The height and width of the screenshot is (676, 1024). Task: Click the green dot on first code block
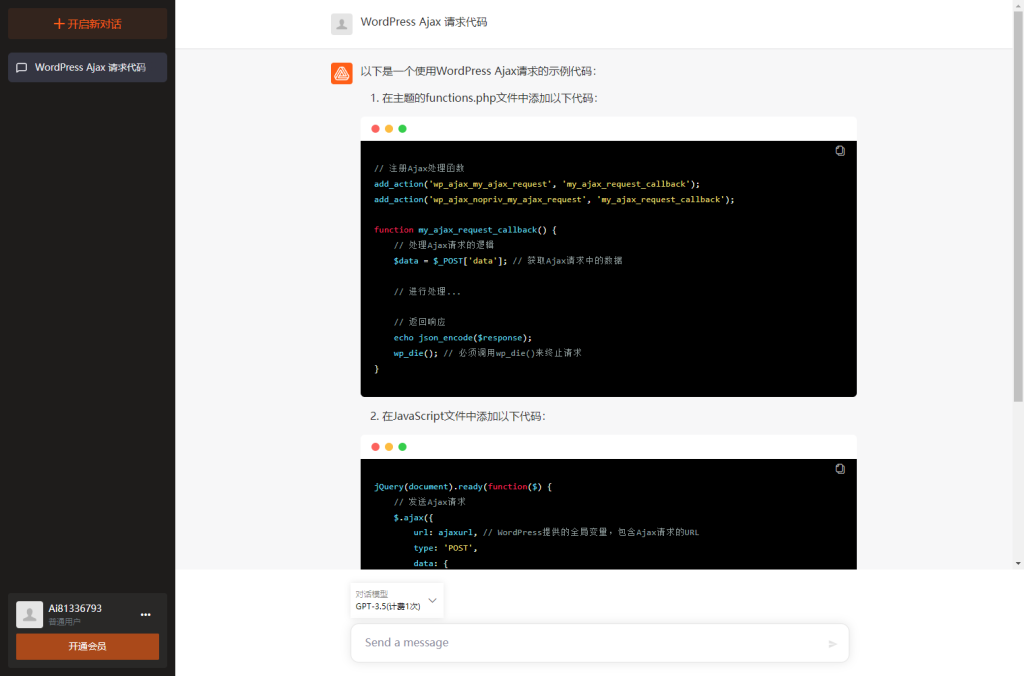pyautogui.click(x=402, y=129)
